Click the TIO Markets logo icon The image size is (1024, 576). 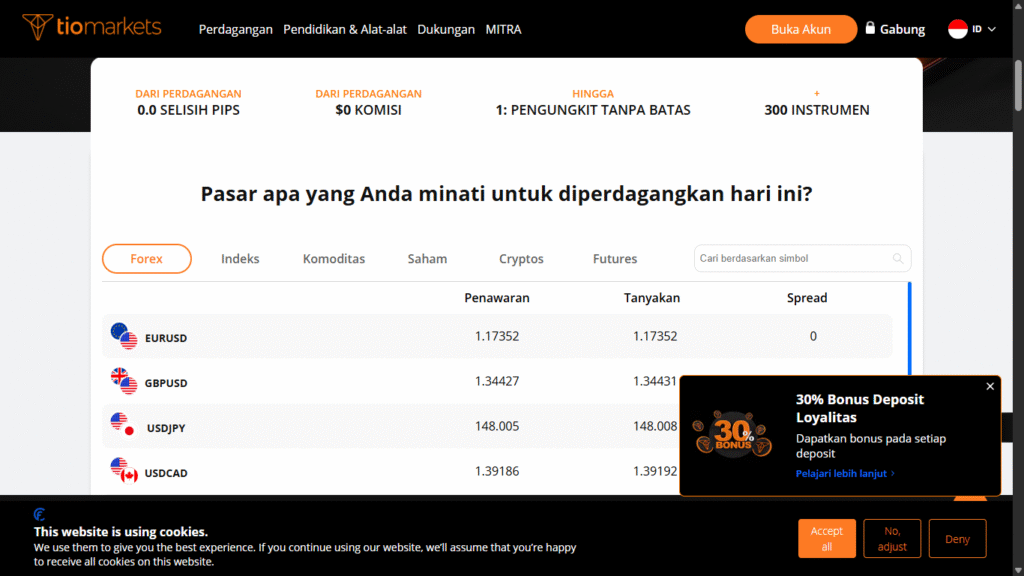click(x=37, y=25)
